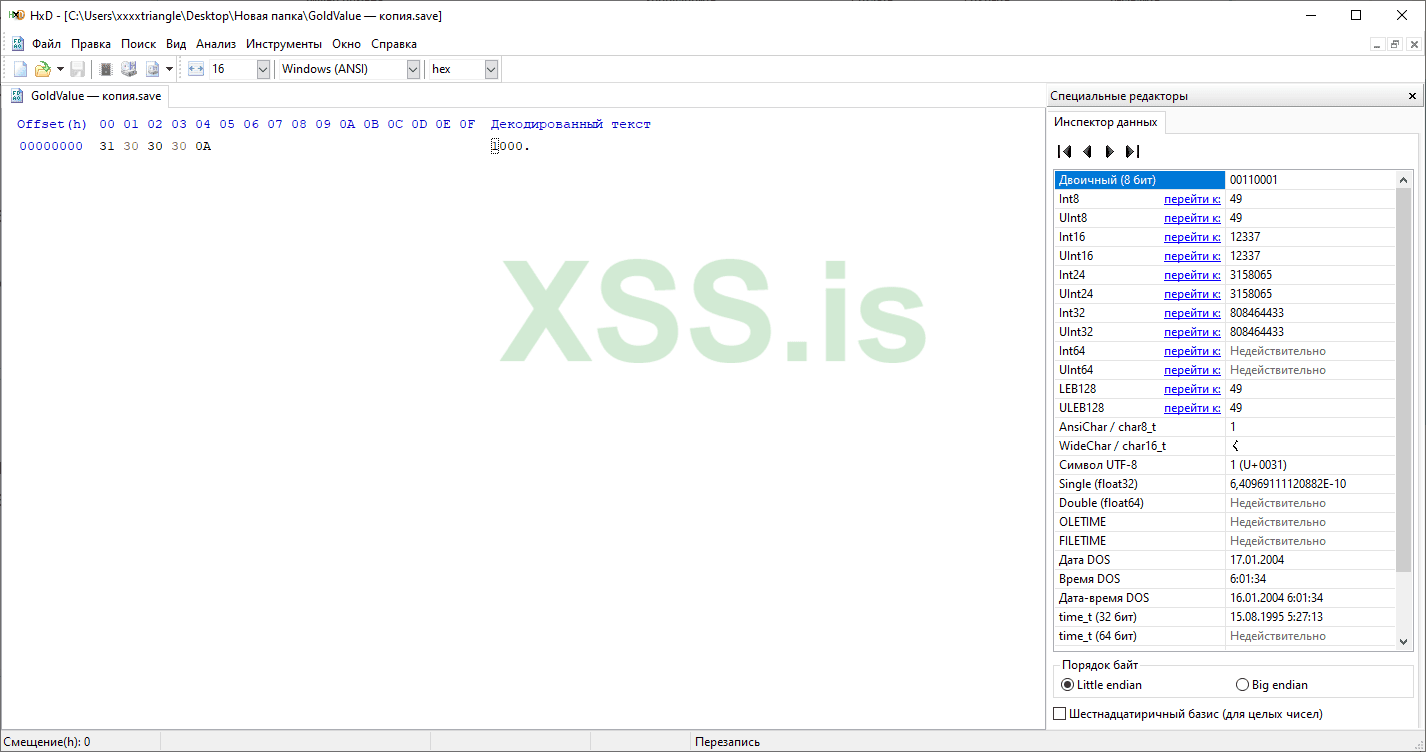Screen dimensions: 1426x752
Task: Click 'перейти к:' link for ULEB128
Action: [1192, 408]
